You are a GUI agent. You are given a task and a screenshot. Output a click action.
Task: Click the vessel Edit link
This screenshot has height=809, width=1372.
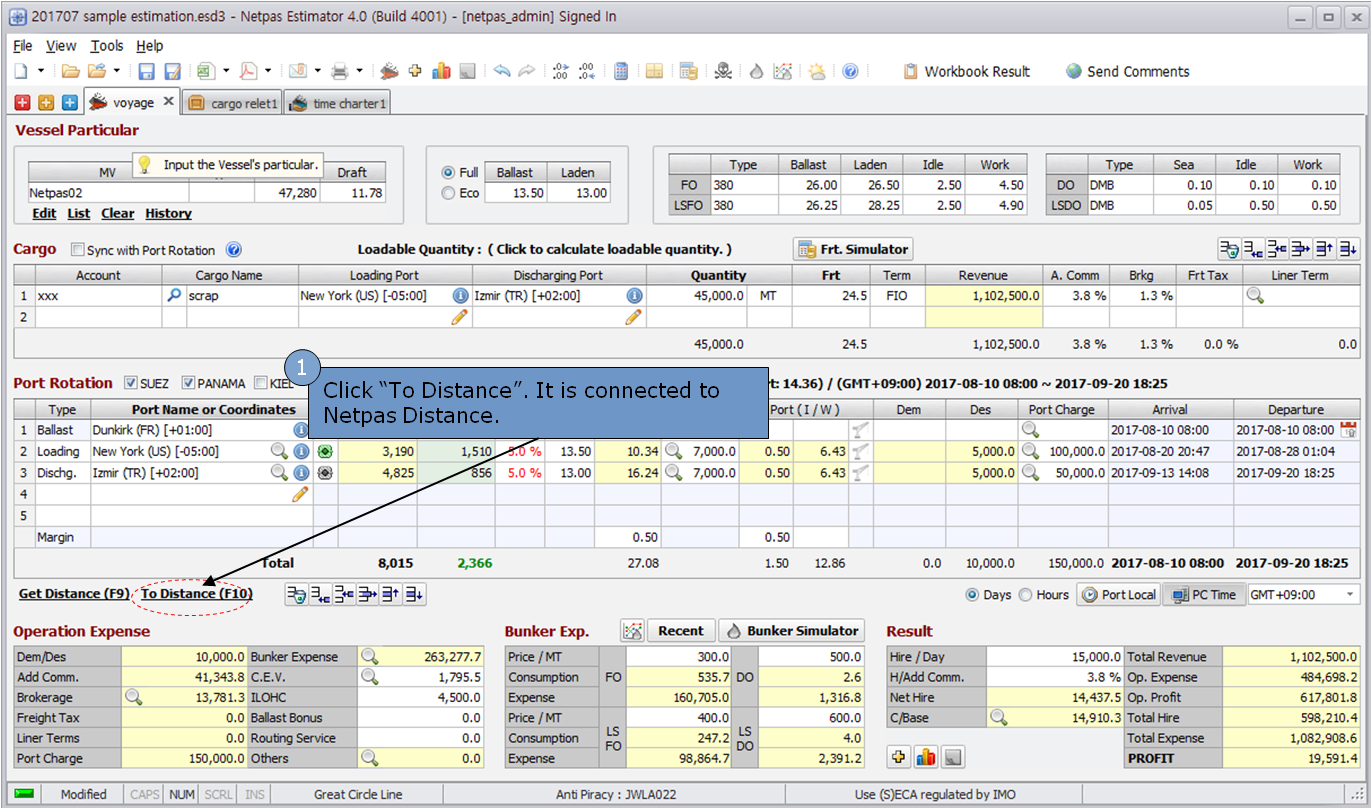pos(44,213)
